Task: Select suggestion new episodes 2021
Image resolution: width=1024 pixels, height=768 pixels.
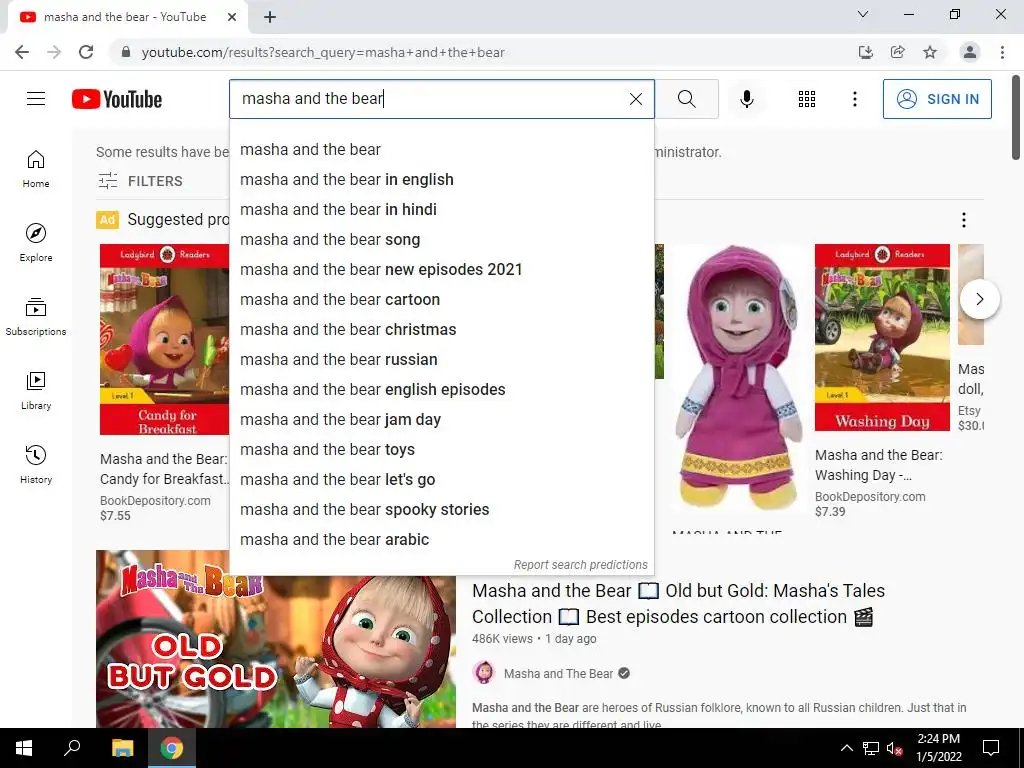Action: click(441, 270)
